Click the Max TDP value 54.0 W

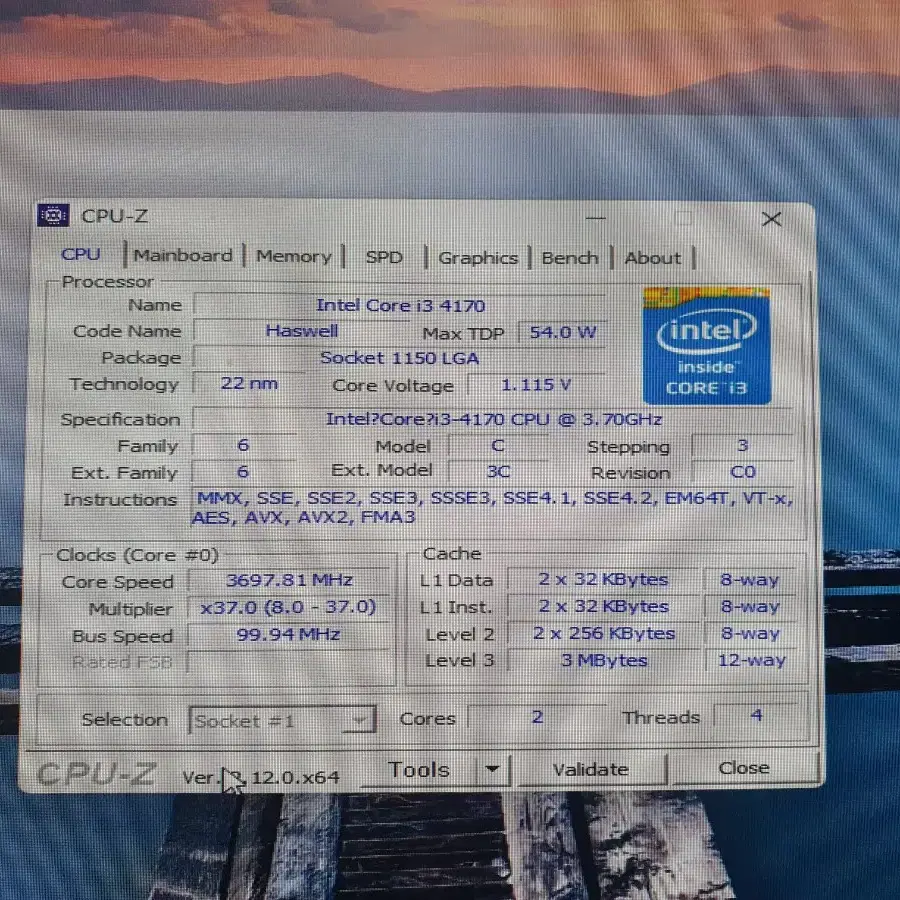pos(562,332)
